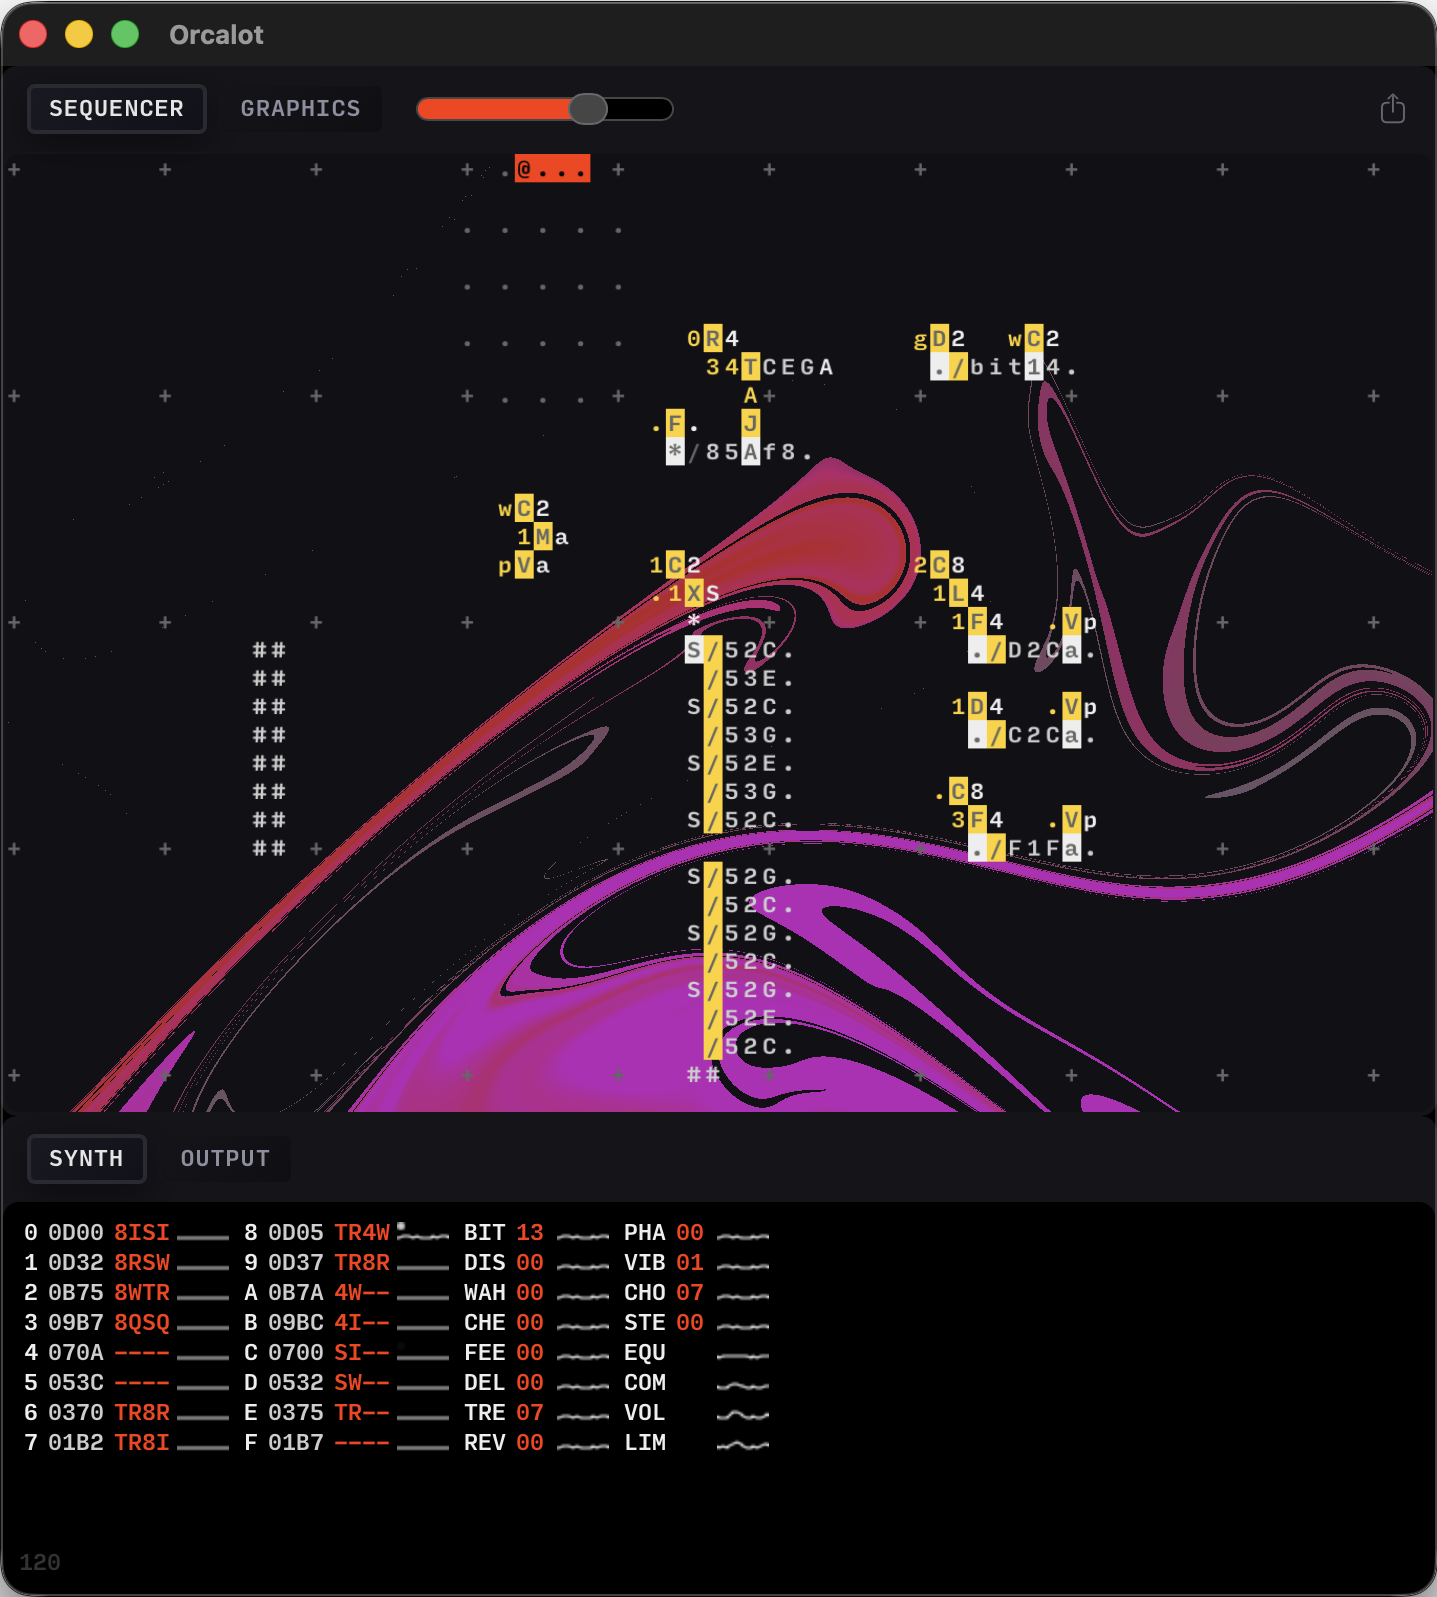The width and height of the screenshot is (1437, 1597).
Task: Open the OUTPUT tab
Action: (x=225, y=1158)
